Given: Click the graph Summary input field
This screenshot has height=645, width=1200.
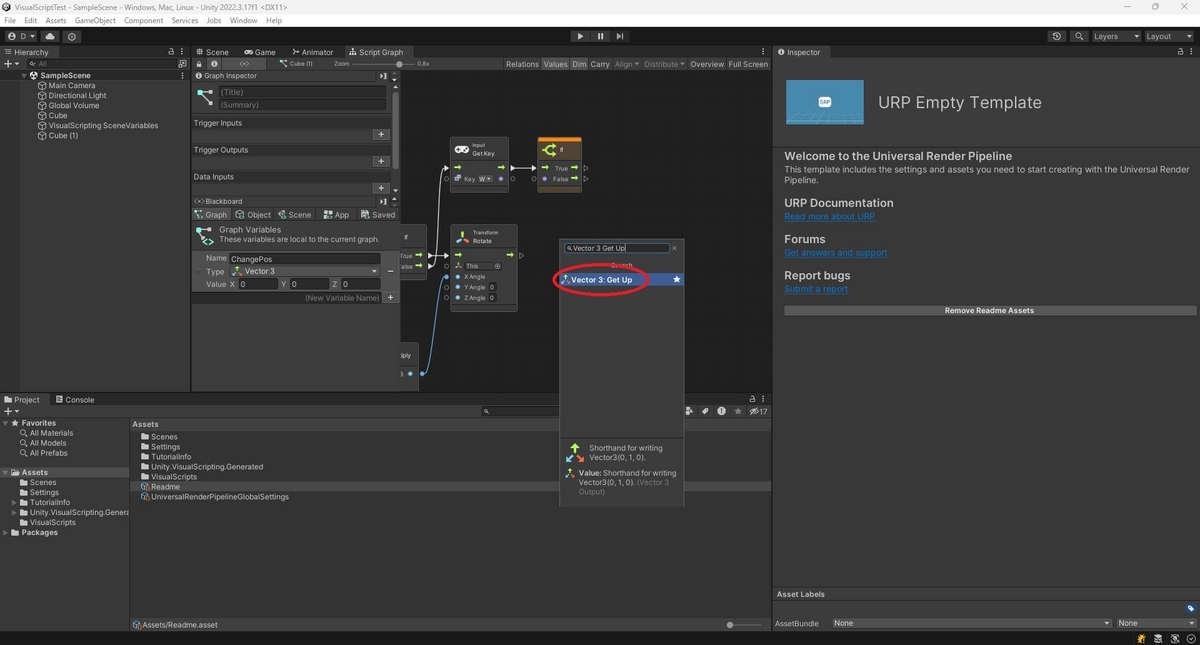Looking at the screenshot, I should pyautogui.click(x=301, y=104).
